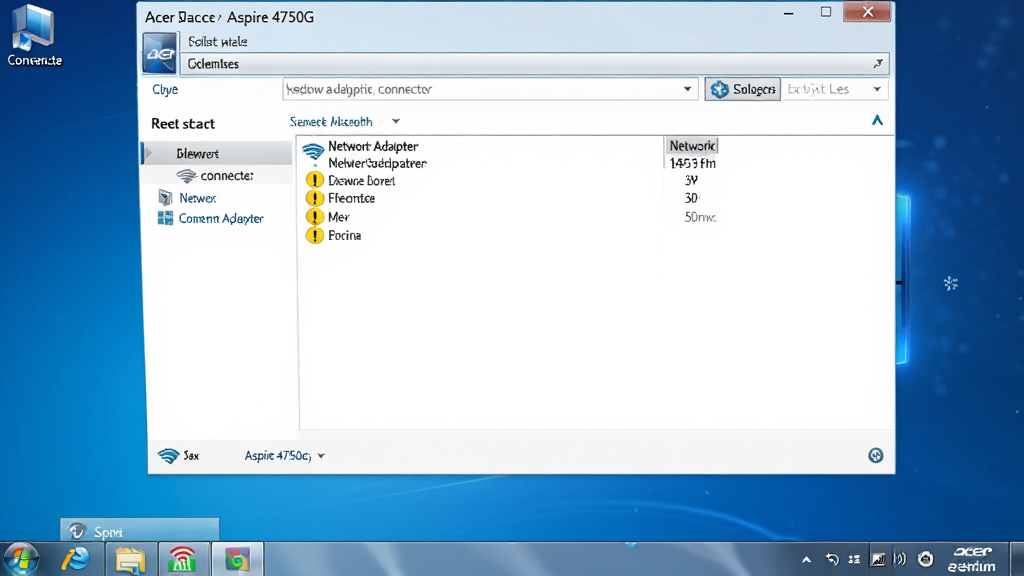1024x576 pixels.
Task: Select the Dewne Boret row text
Action: pyautogui.click(x=361, y=181)
